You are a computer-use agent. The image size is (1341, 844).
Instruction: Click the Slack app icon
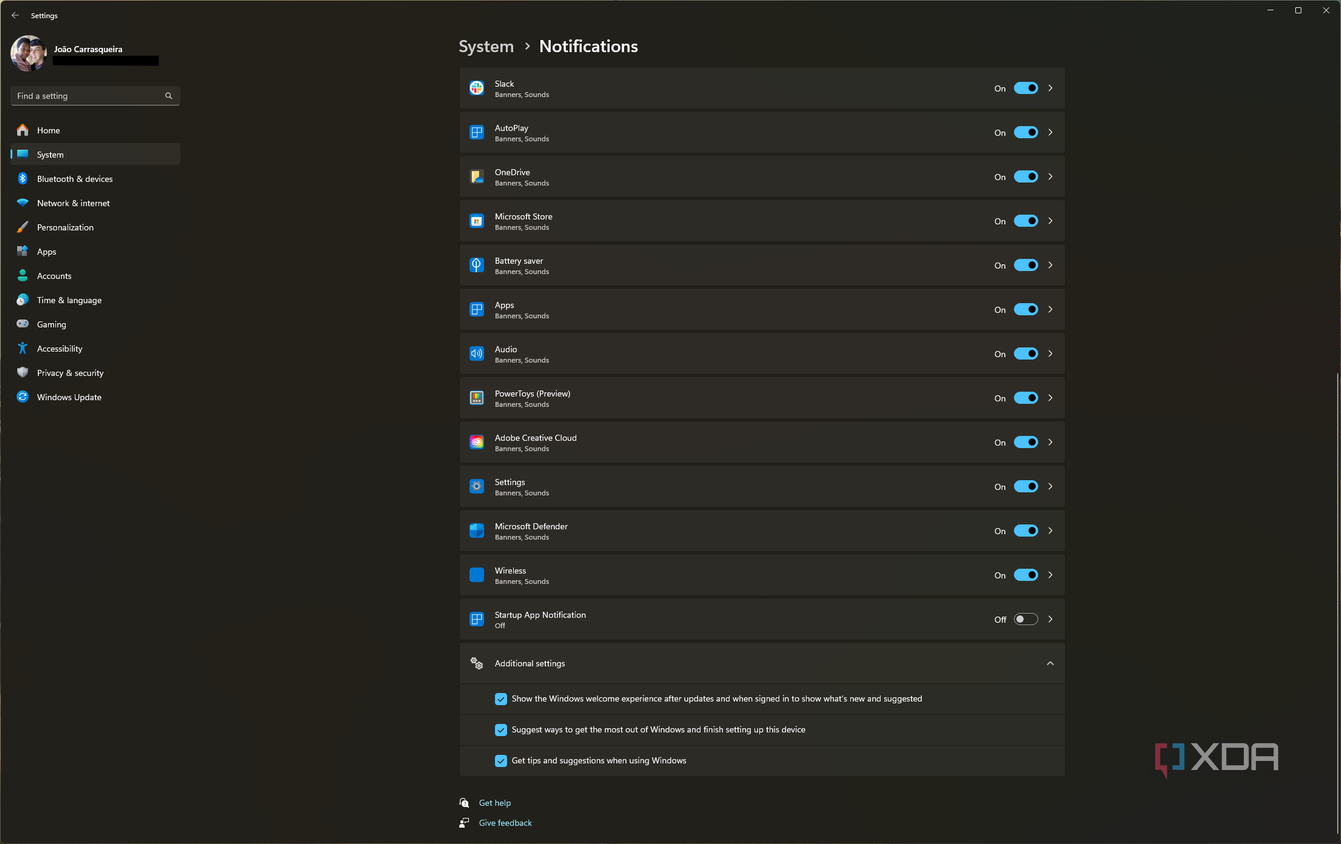coord(477,88)
